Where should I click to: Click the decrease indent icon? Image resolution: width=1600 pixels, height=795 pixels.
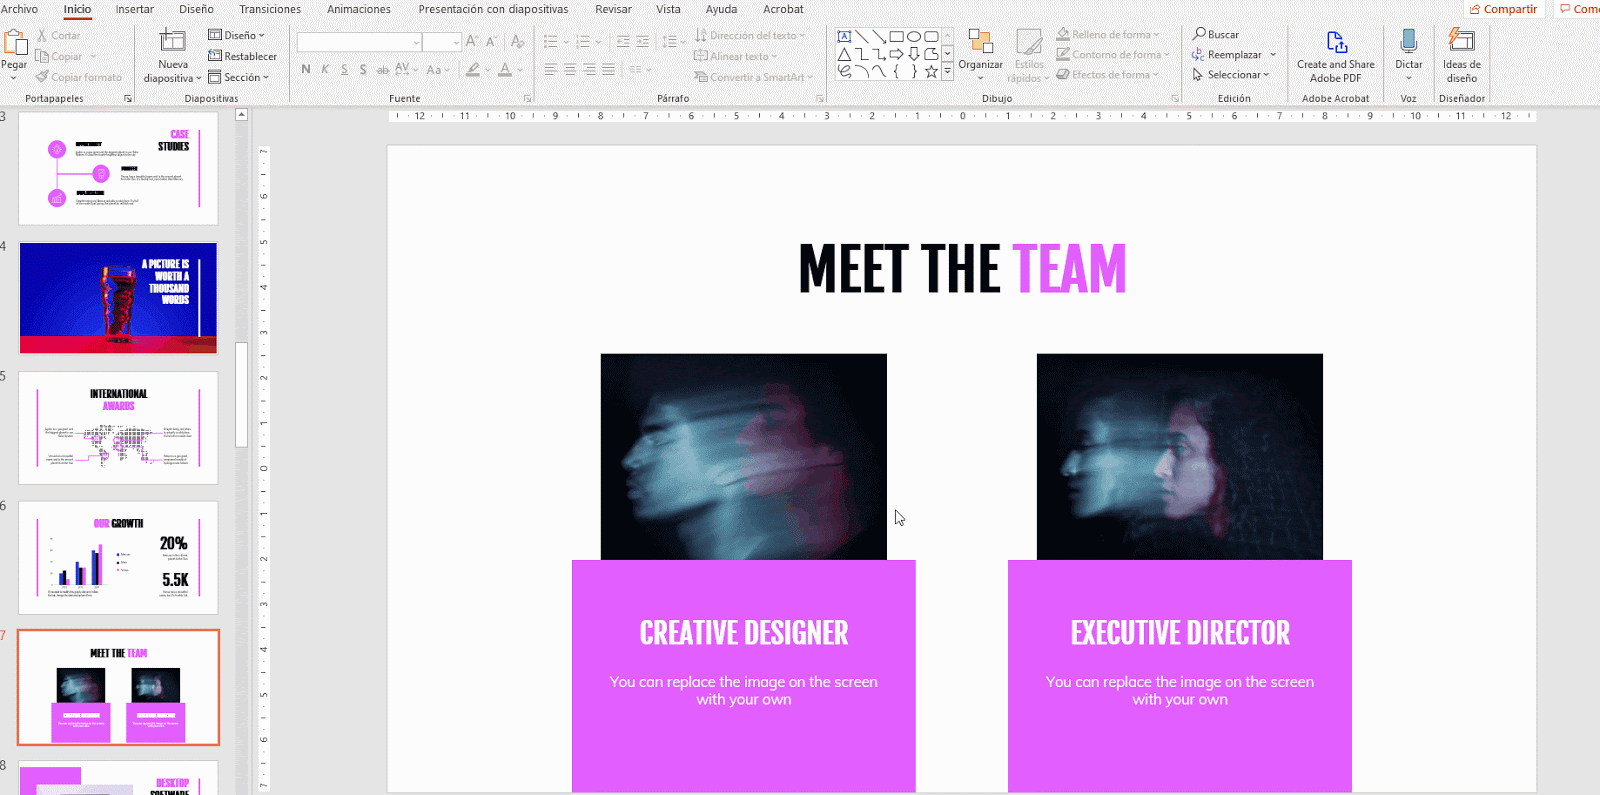(x=623, y=41)
